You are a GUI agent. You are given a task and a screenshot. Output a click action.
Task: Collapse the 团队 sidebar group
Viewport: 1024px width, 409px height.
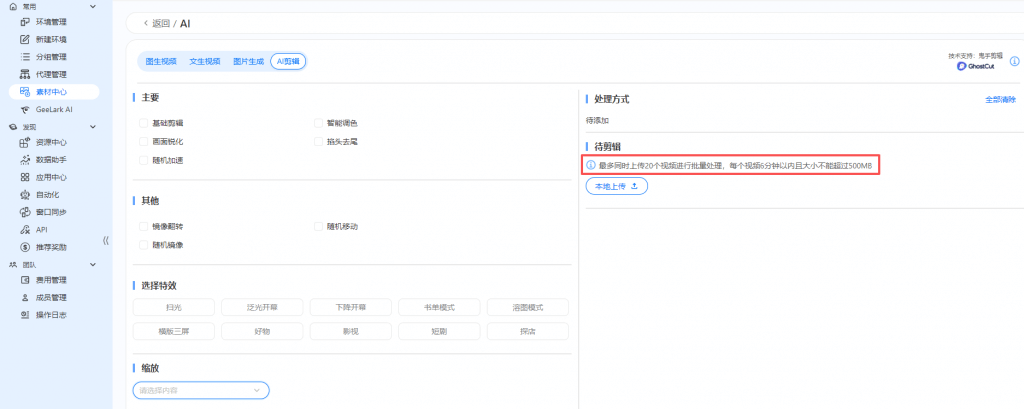tap(93, 265)
